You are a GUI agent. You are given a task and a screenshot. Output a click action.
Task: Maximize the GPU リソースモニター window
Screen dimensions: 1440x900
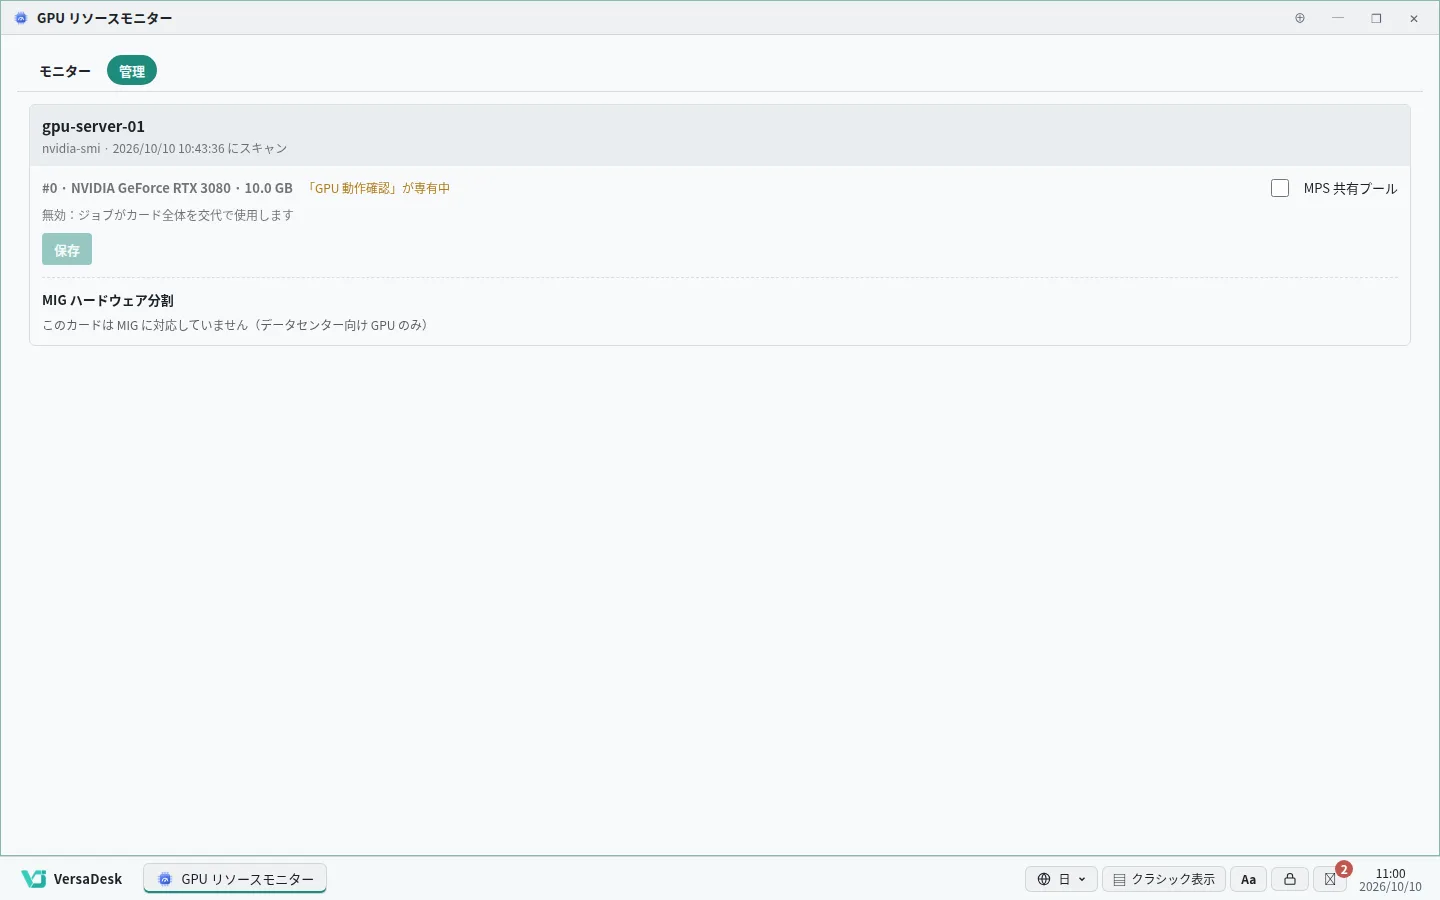pyautogui.click(x=1376, y=18)
